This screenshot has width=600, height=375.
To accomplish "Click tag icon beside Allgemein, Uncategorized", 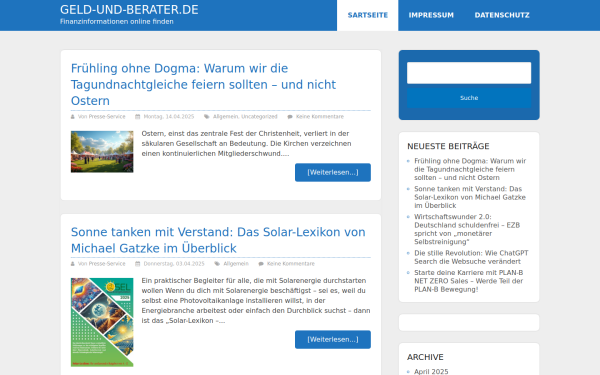I will 207,117.
